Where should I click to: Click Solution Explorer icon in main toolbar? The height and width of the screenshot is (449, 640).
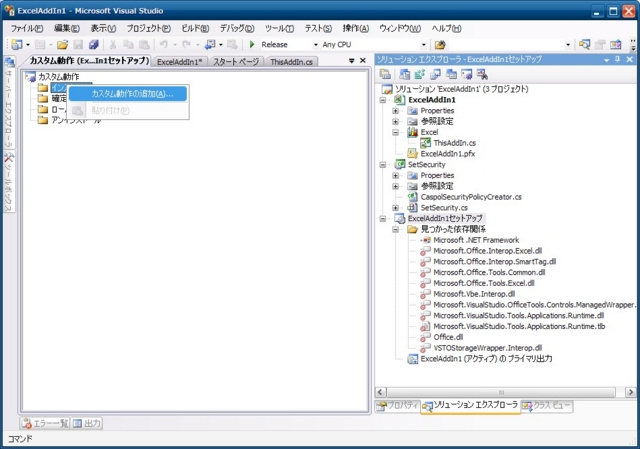(x=584, y=44)
